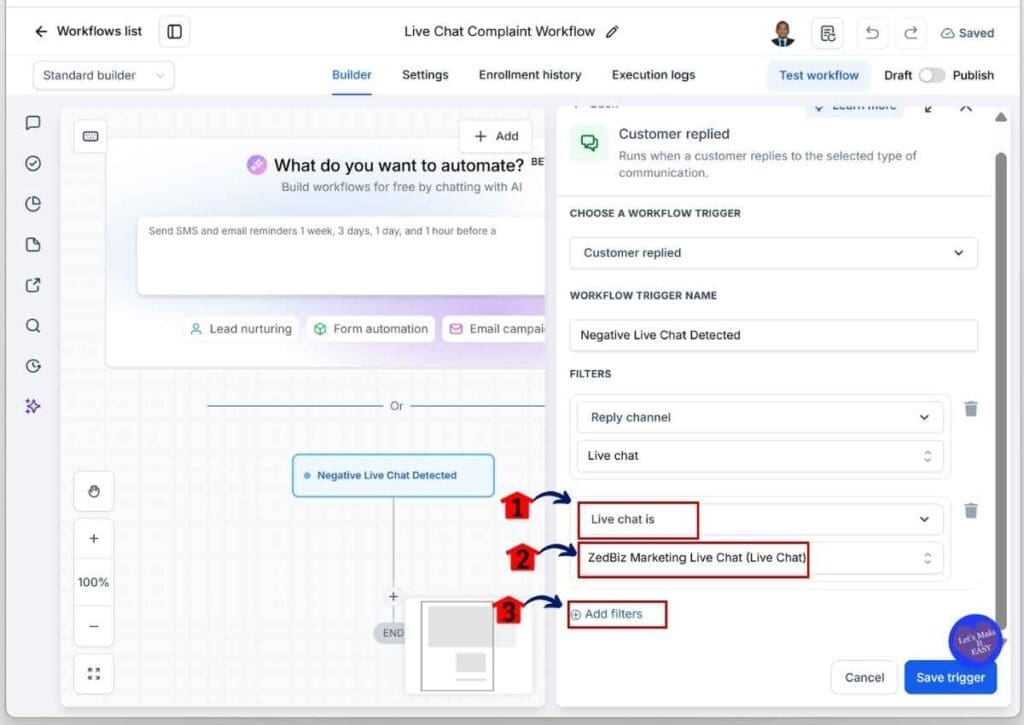Image resolution: width=1024 pixels, height=725 pixels.
Task: Delete the Reply channel filter
Action: click(971, 409)
